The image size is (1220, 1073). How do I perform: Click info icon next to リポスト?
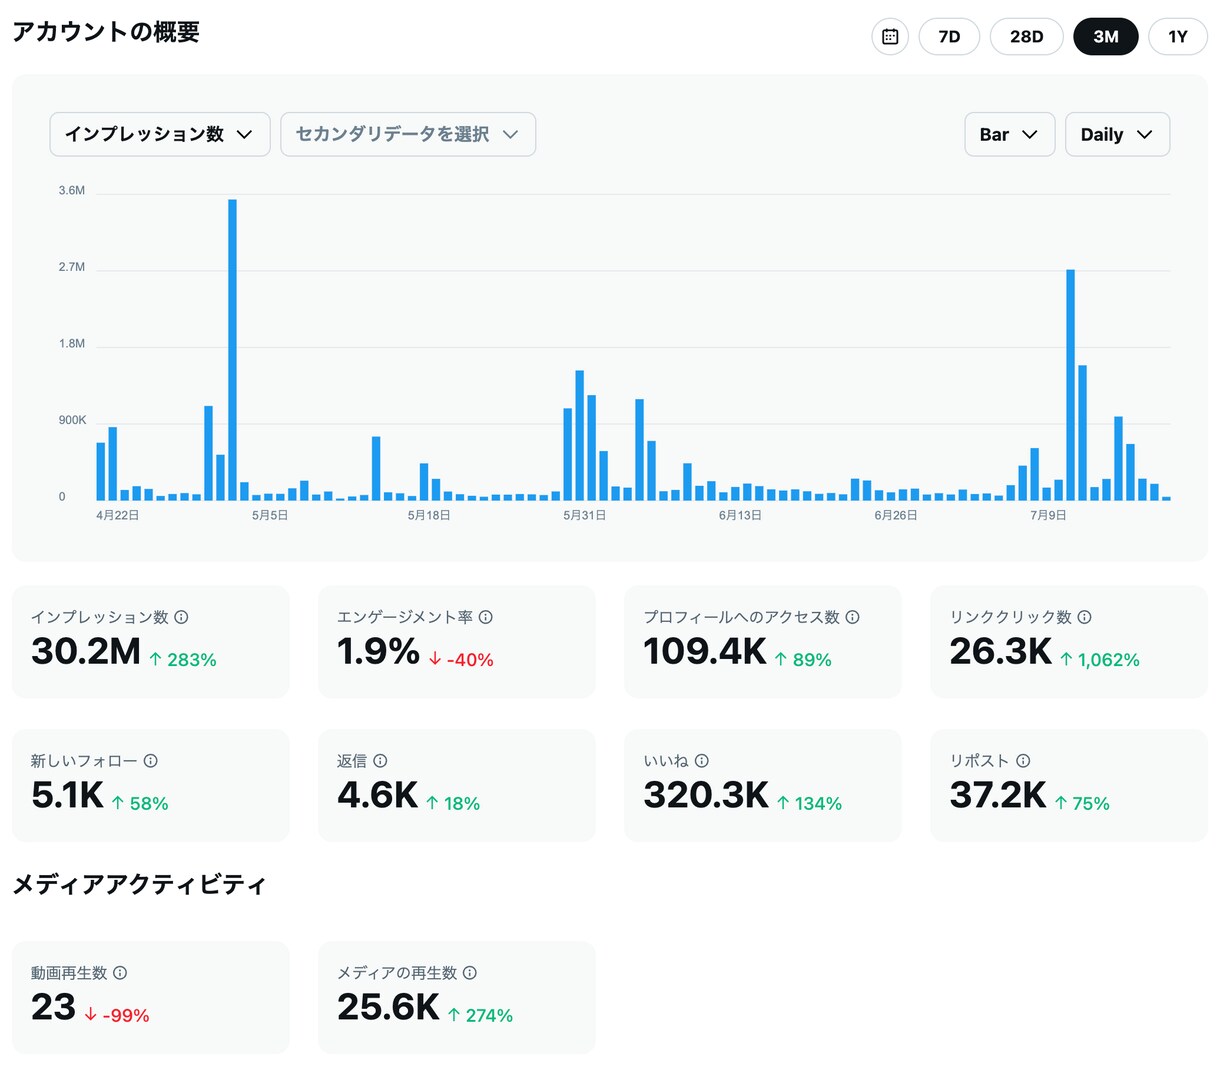(1023, 761)
